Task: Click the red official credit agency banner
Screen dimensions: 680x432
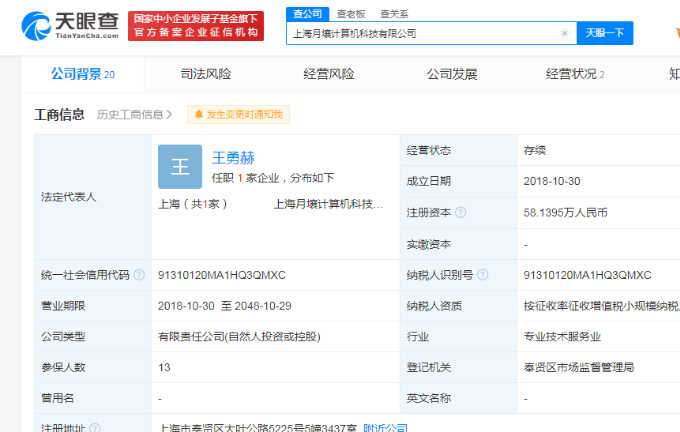Action: click(x=196, y=26)
